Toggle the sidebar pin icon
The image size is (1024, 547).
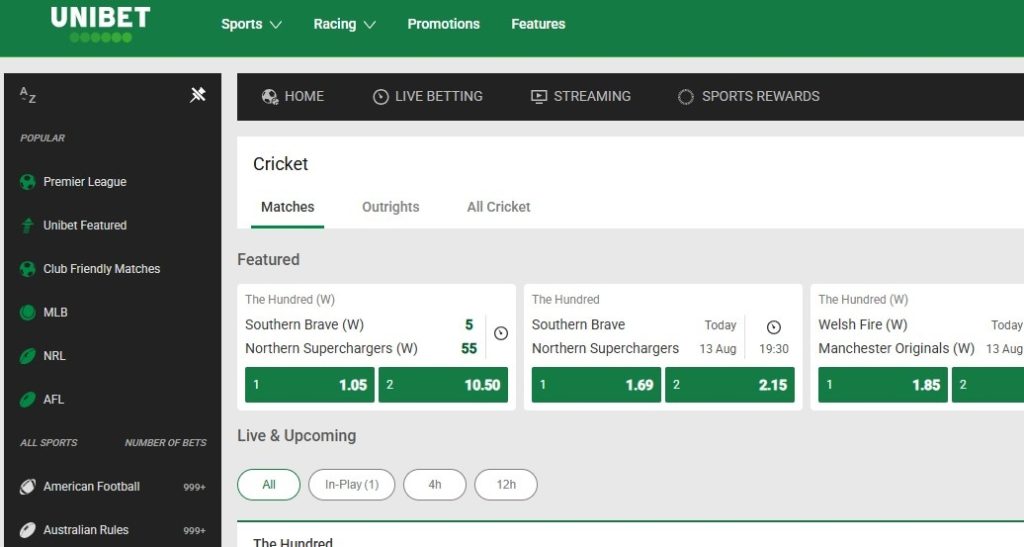click(x=198, y=95)
